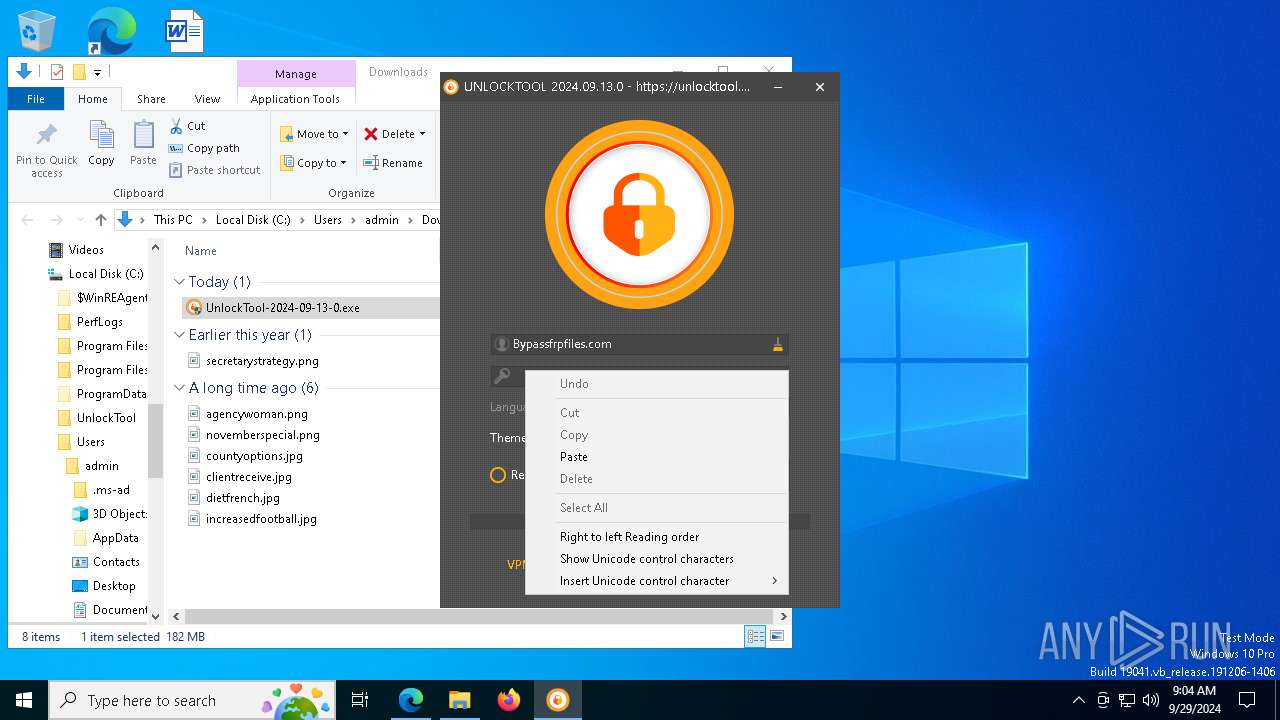The image size is (1280, 720).
Task: Open AppData folder in navigation pane
Action: [x=116, y=538]
